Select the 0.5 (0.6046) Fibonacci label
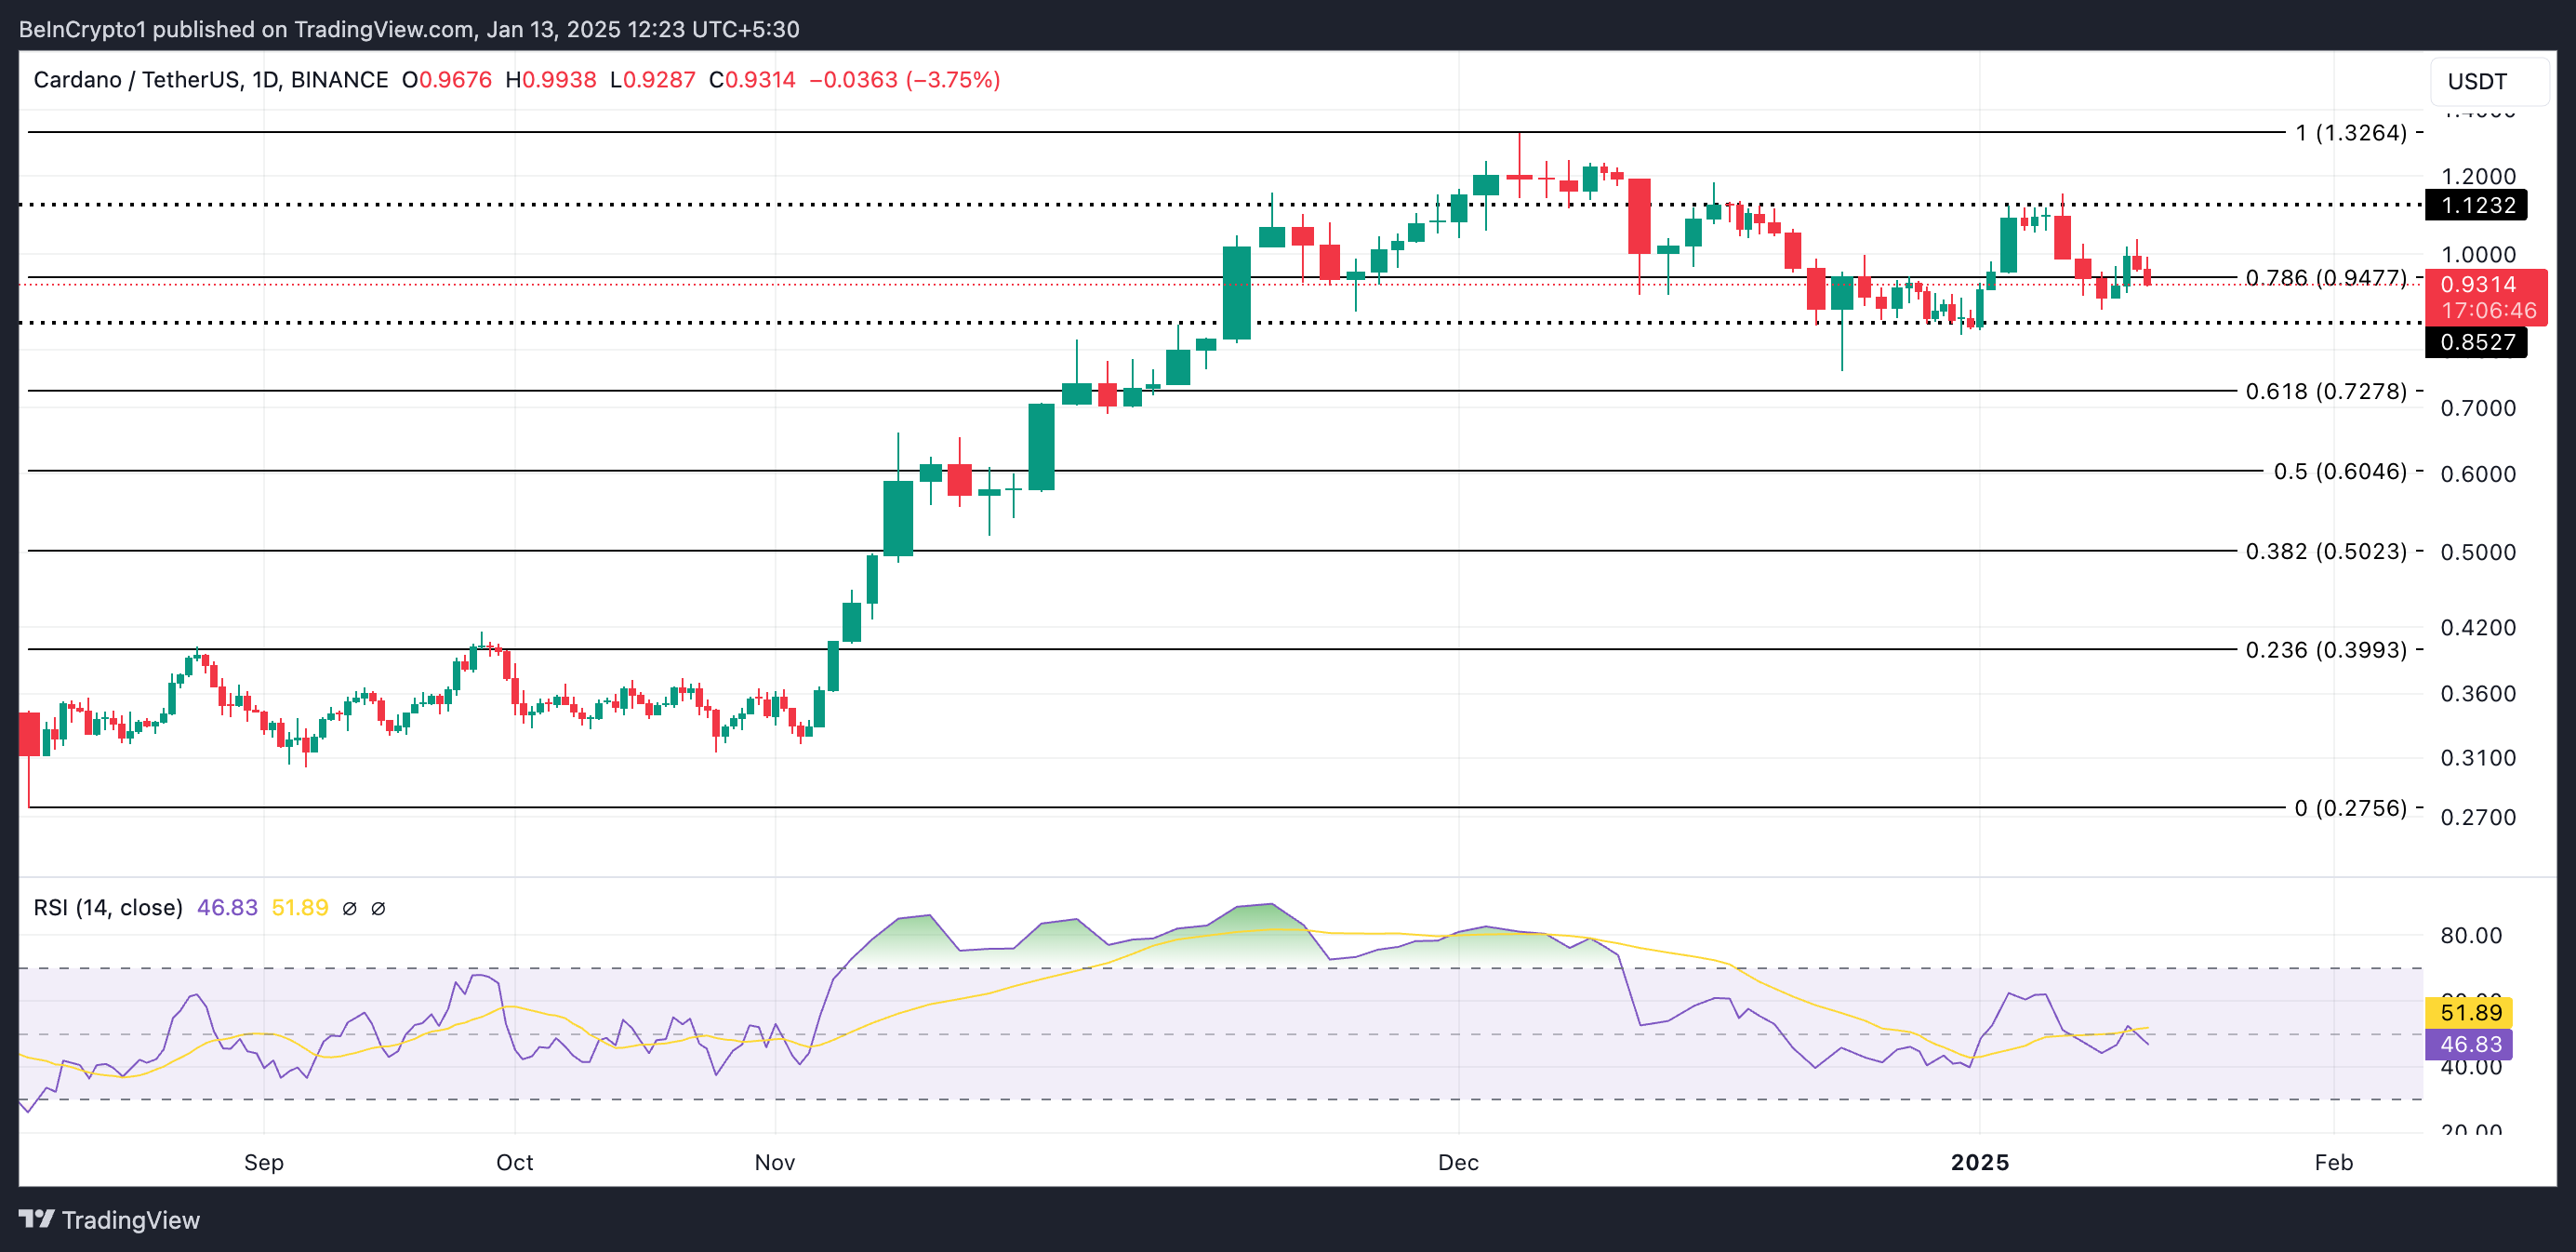The image size is (2576, 1252). pyautogui.click(x=2339, y=471)
